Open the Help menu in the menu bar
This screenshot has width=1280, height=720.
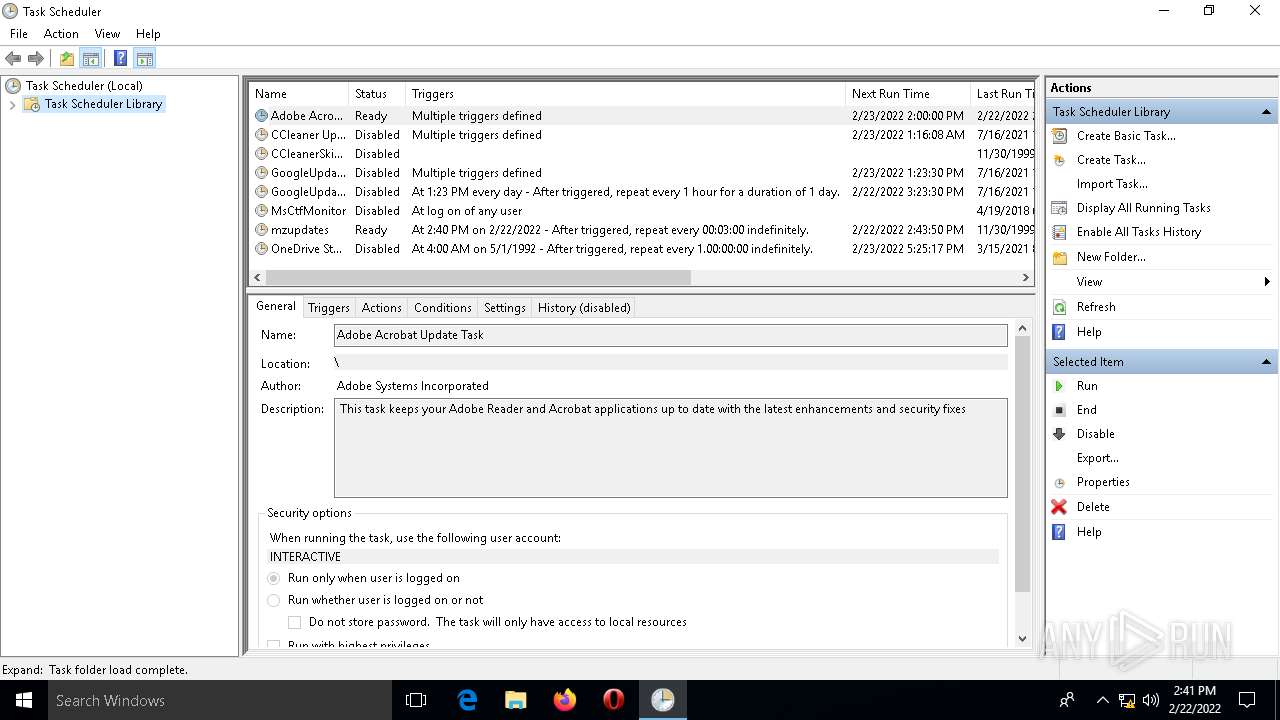point(148,33)
